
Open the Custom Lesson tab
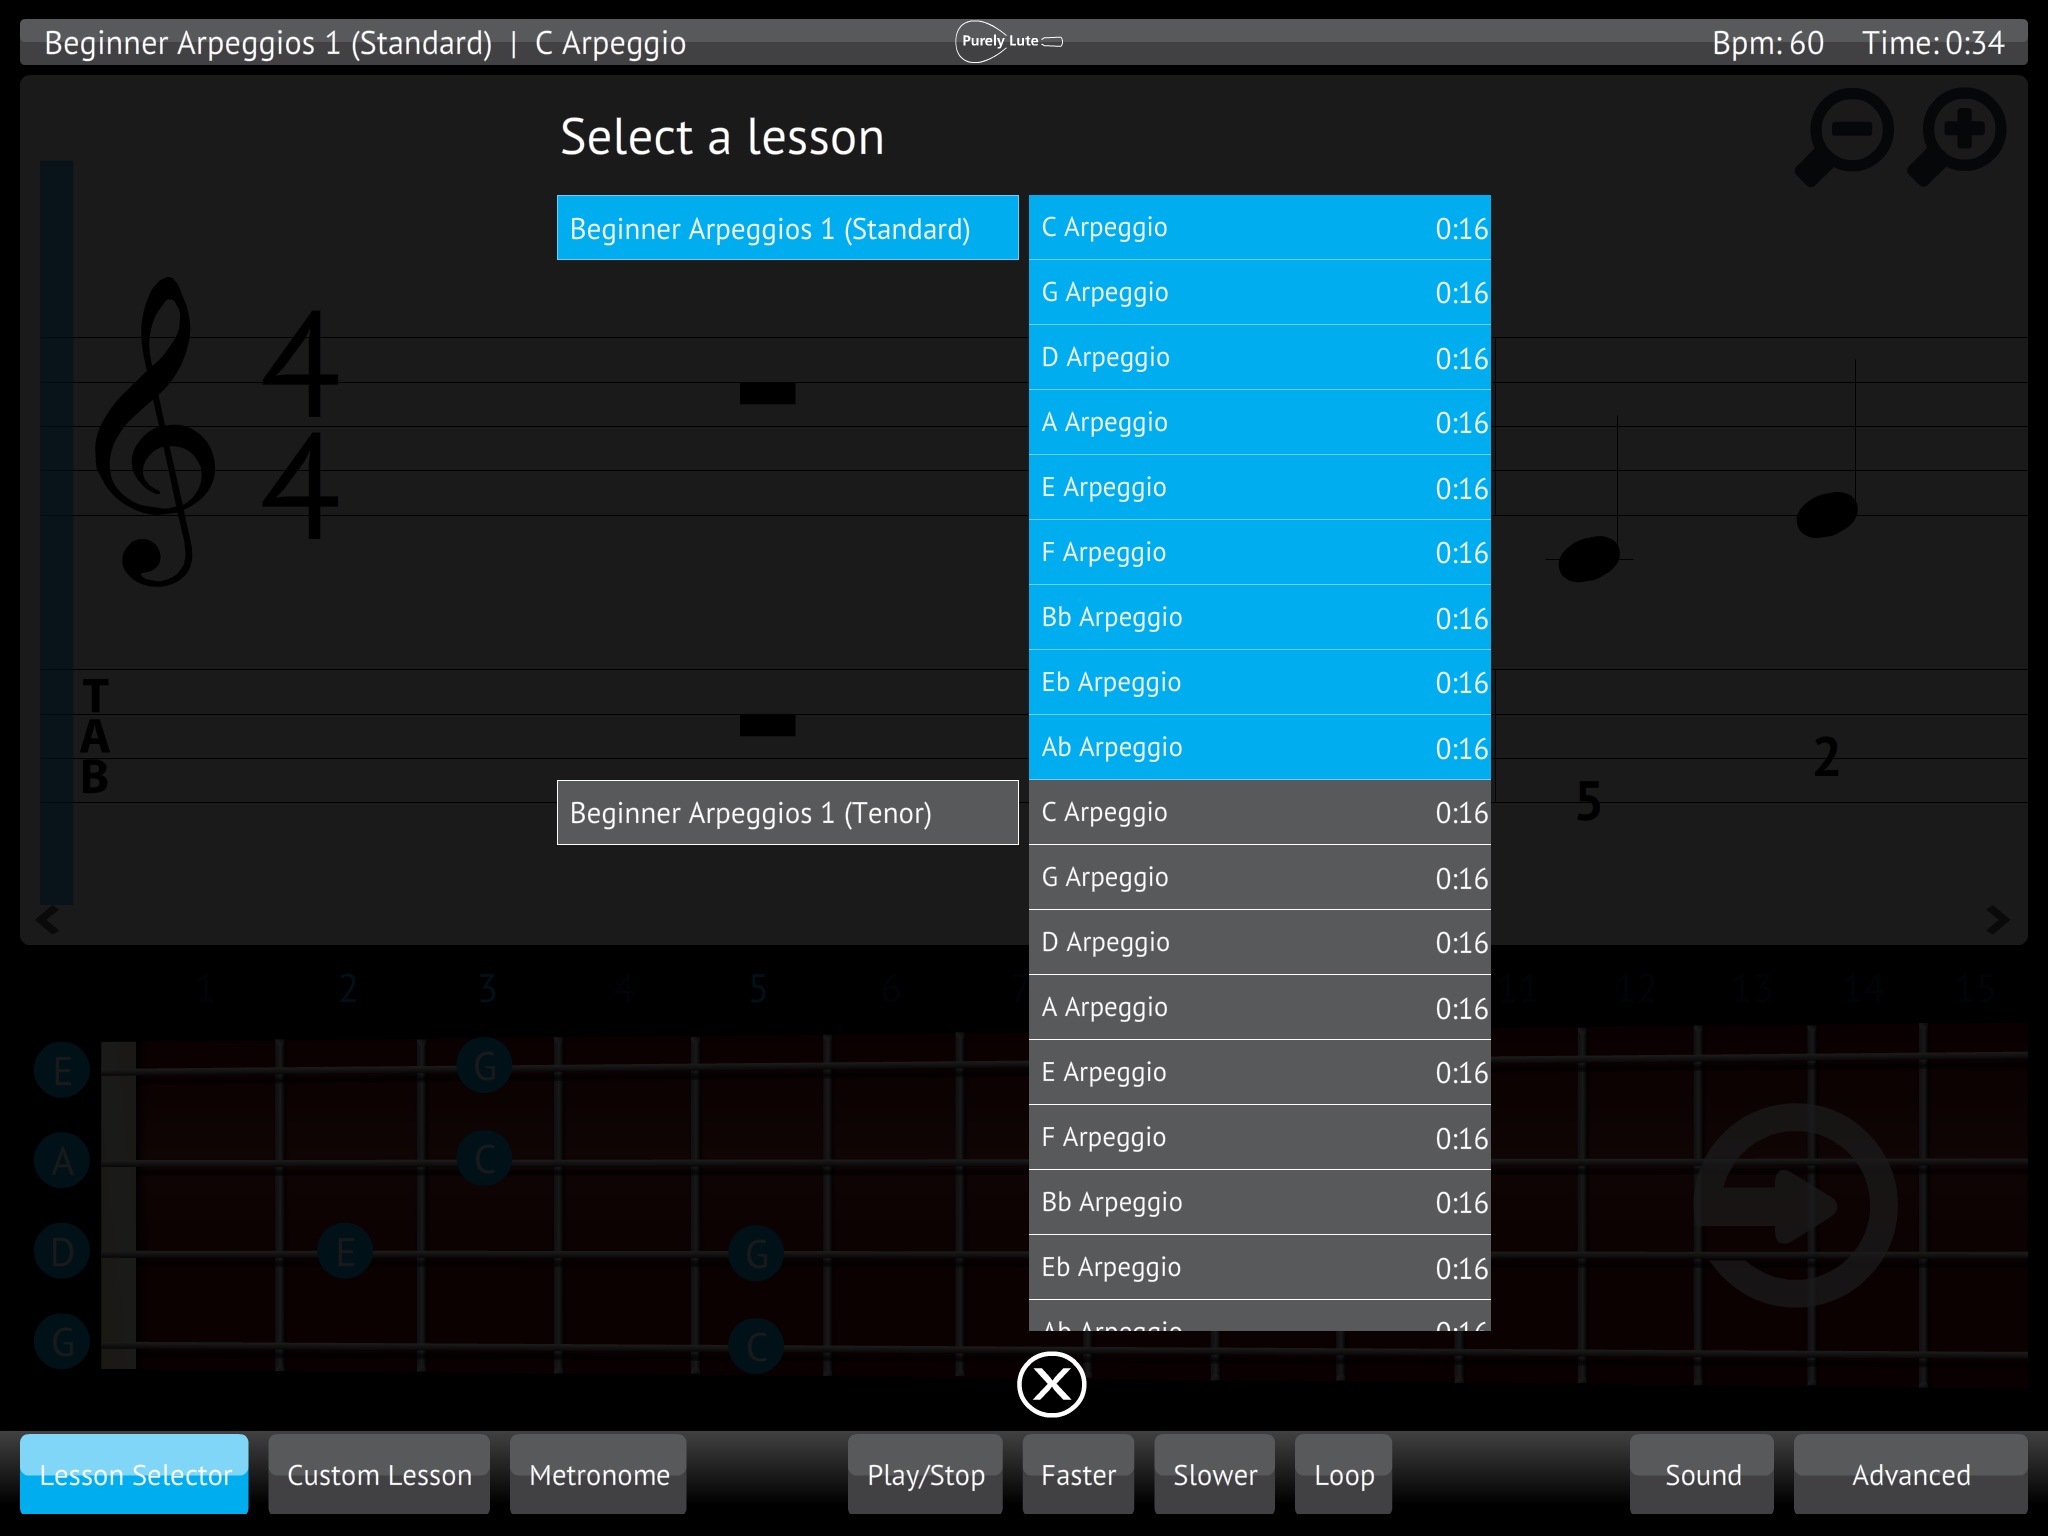tap(377, 1473)
